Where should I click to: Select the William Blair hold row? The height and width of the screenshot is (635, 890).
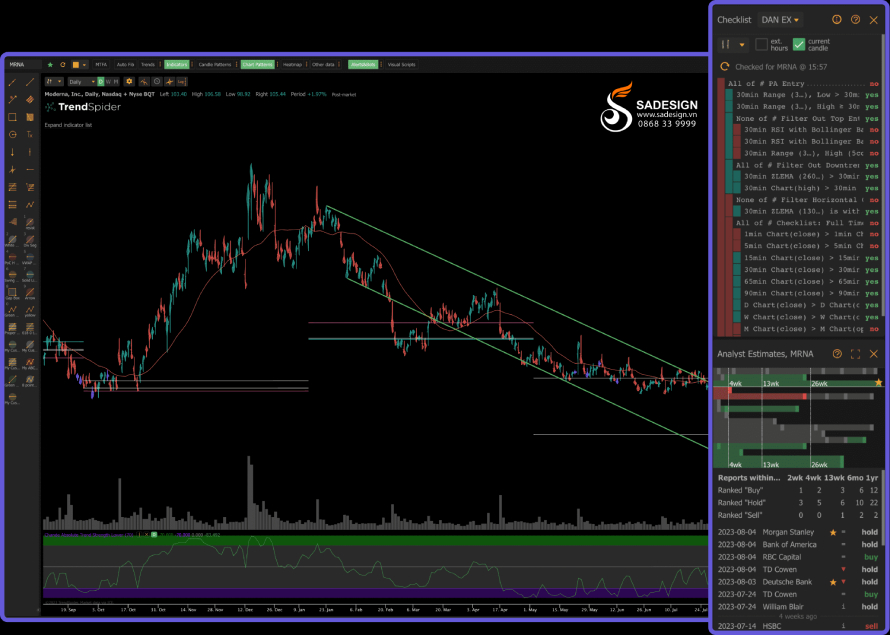tap(798, 607)
